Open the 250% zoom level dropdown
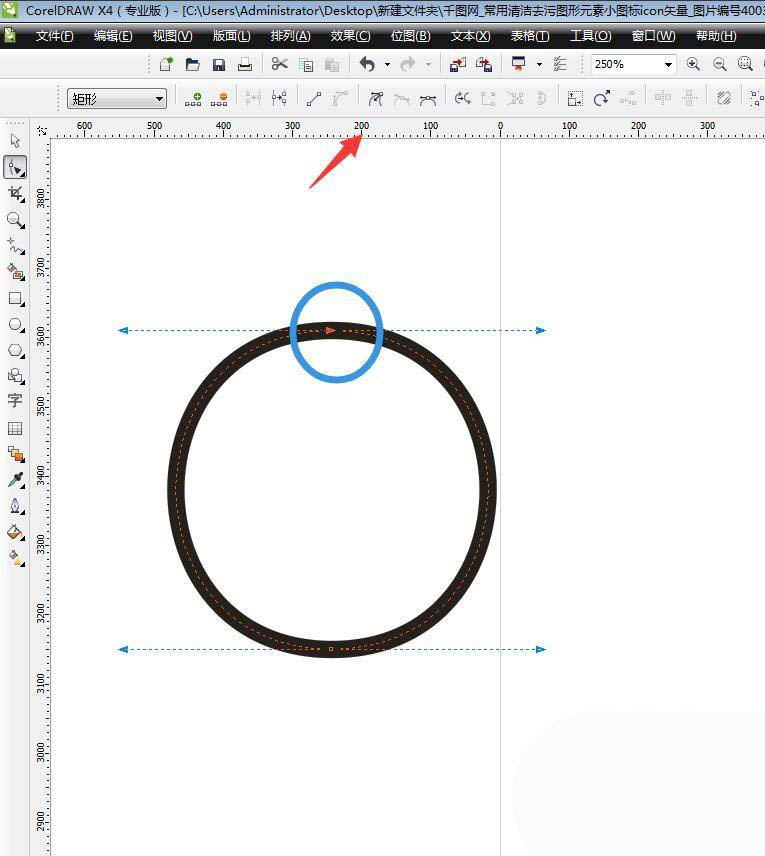Screen dimensions: 765x856 tap(668, 64)
